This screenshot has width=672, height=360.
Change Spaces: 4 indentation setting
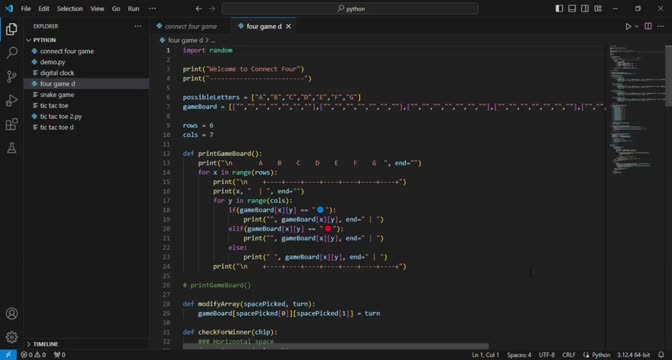[x=519, y=355]
